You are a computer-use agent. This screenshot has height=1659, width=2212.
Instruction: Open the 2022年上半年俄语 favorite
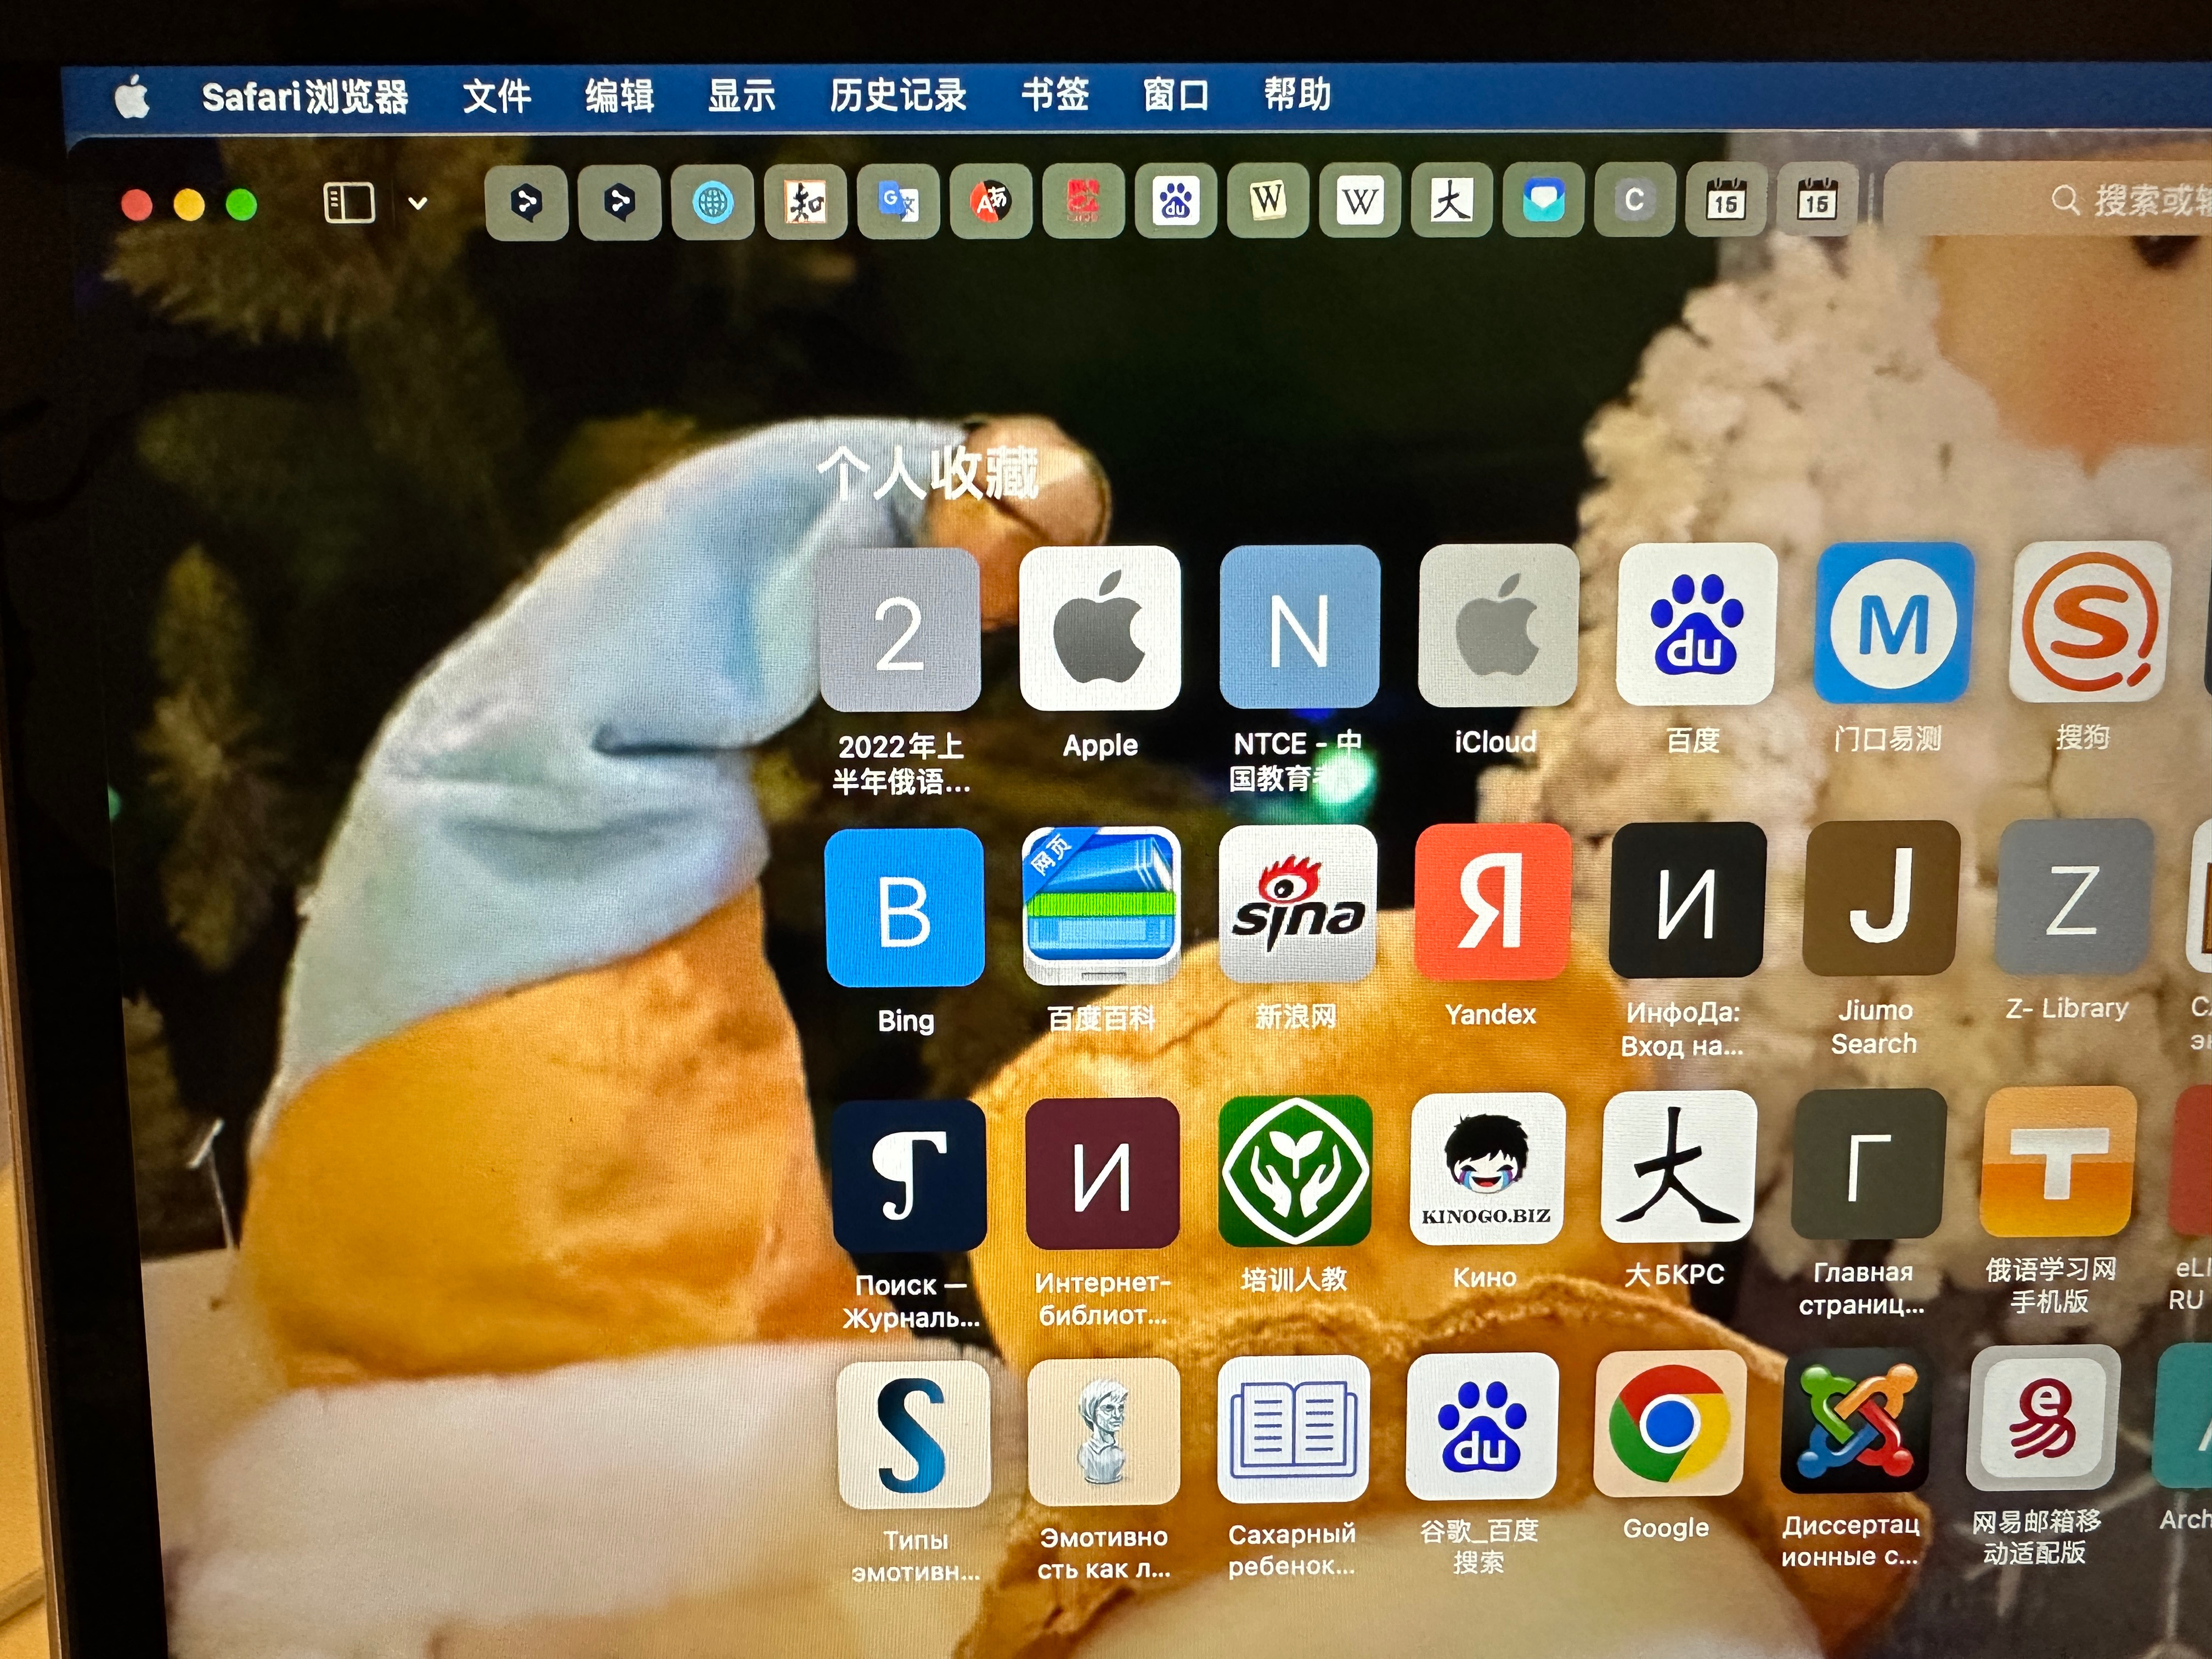click(x=900, y=630)
